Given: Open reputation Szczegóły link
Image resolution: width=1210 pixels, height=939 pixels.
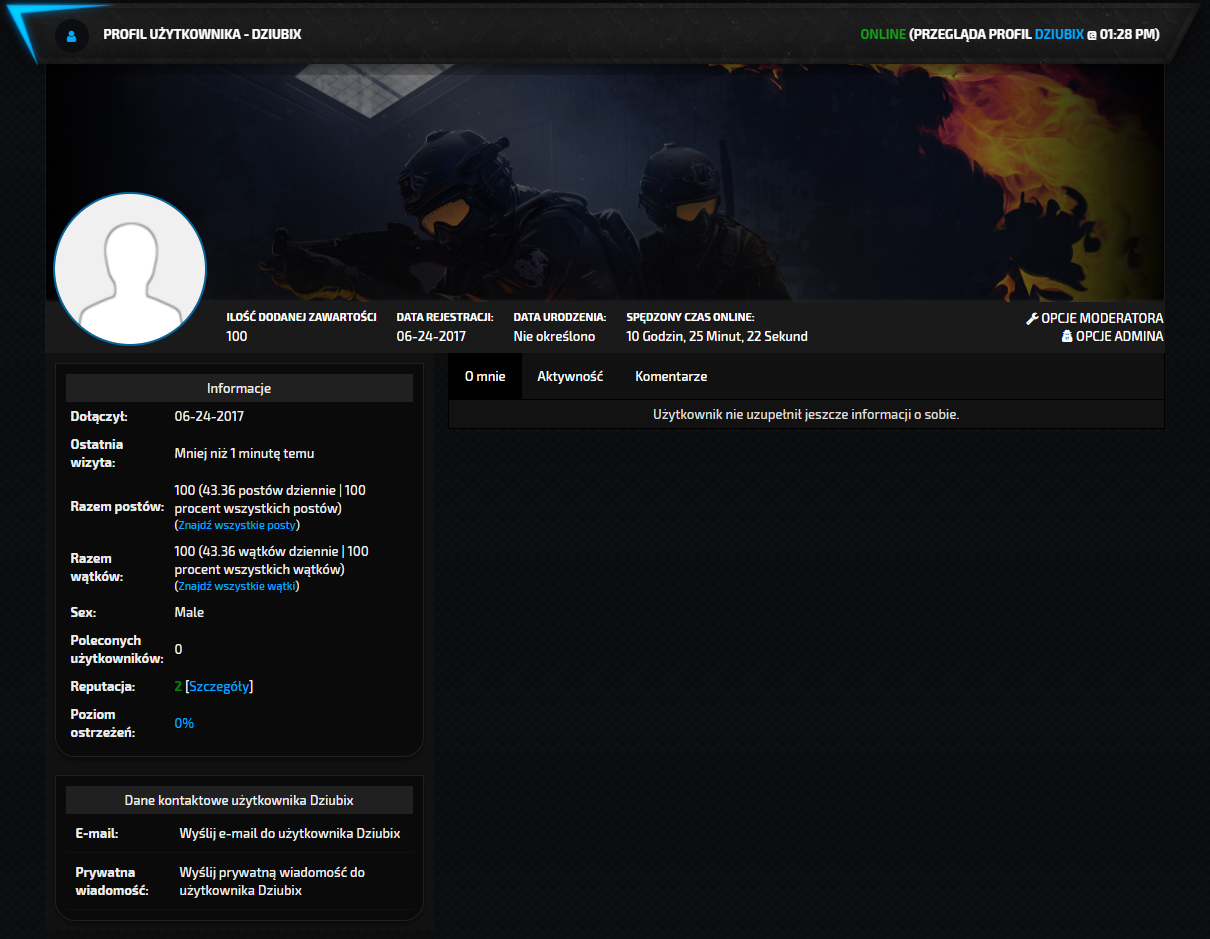Looking at the screenshot, I should (x=219, y=687).
